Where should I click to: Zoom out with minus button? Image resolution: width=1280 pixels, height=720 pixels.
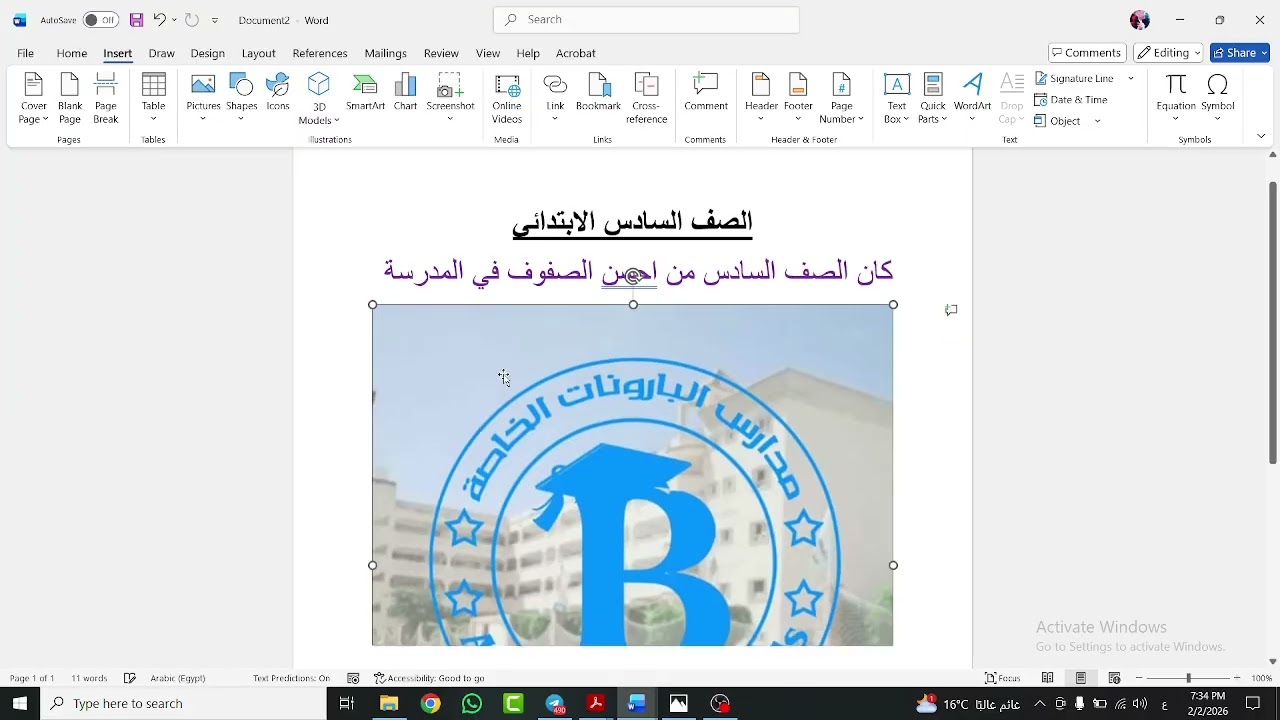1139,678
